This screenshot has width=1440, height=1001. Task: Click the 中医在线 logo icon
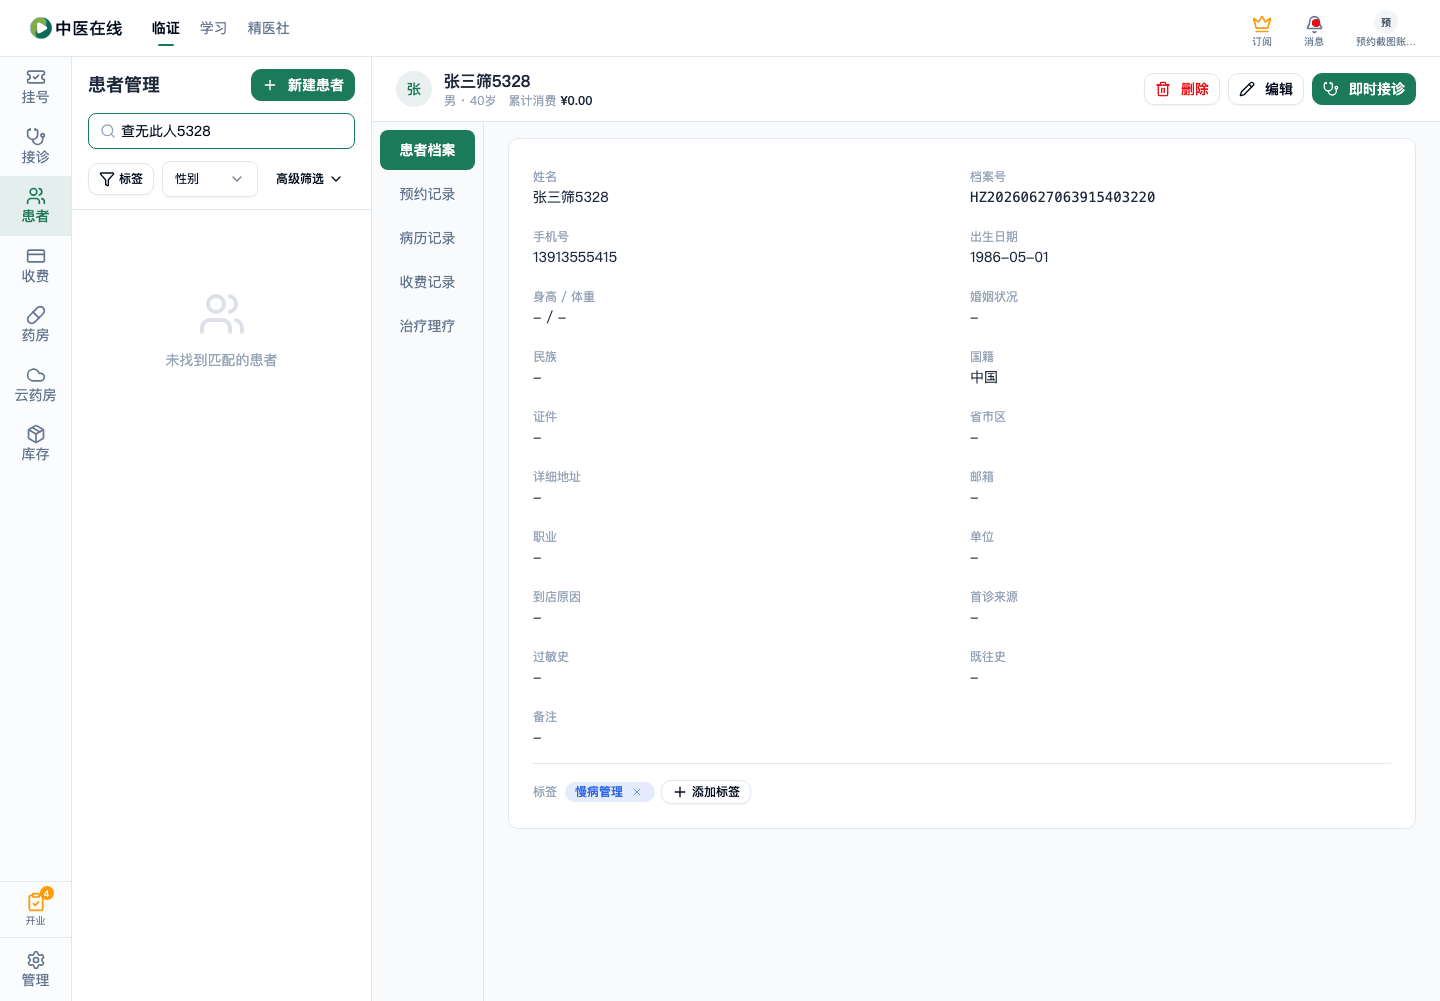40,28
